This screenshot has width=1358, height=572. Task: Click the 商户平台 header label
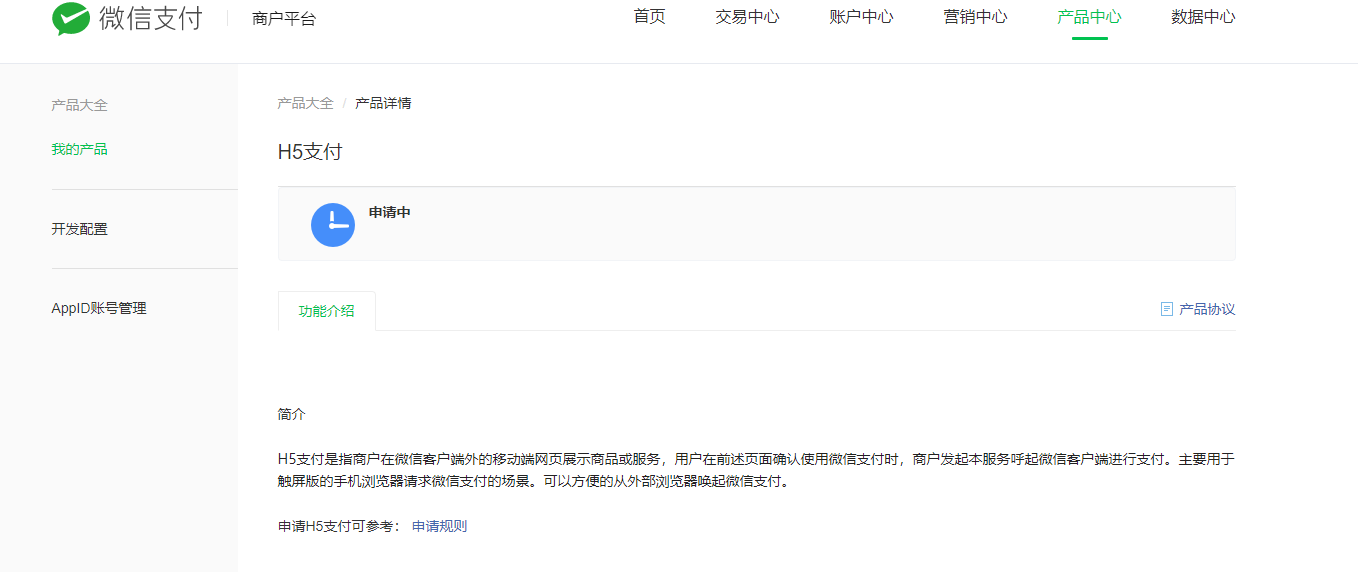click(284, 18)
